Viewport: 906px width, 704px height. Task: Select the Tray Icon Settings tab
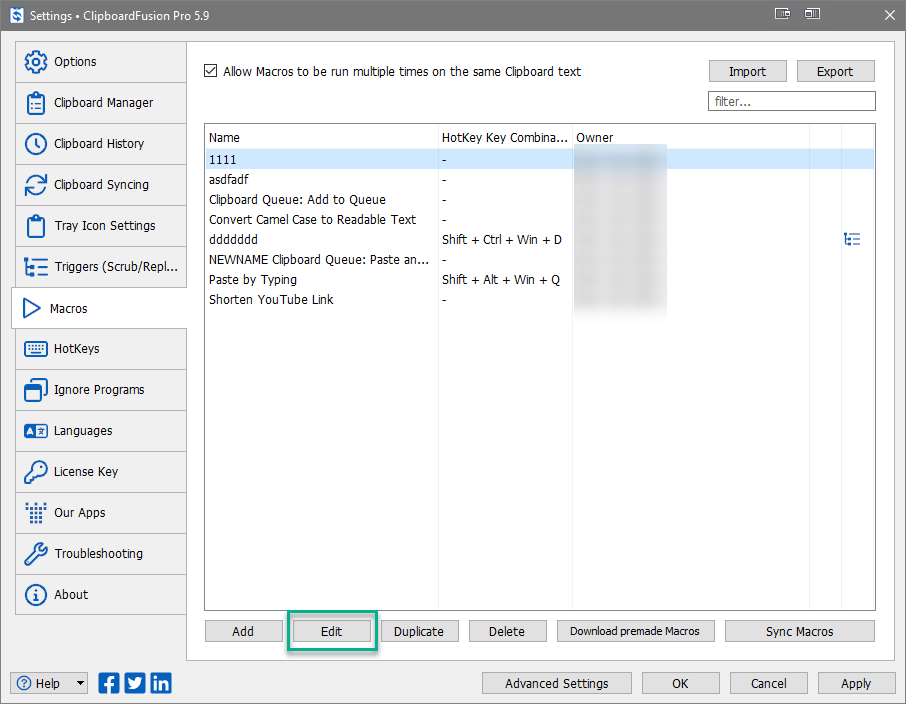coord(101,226)
